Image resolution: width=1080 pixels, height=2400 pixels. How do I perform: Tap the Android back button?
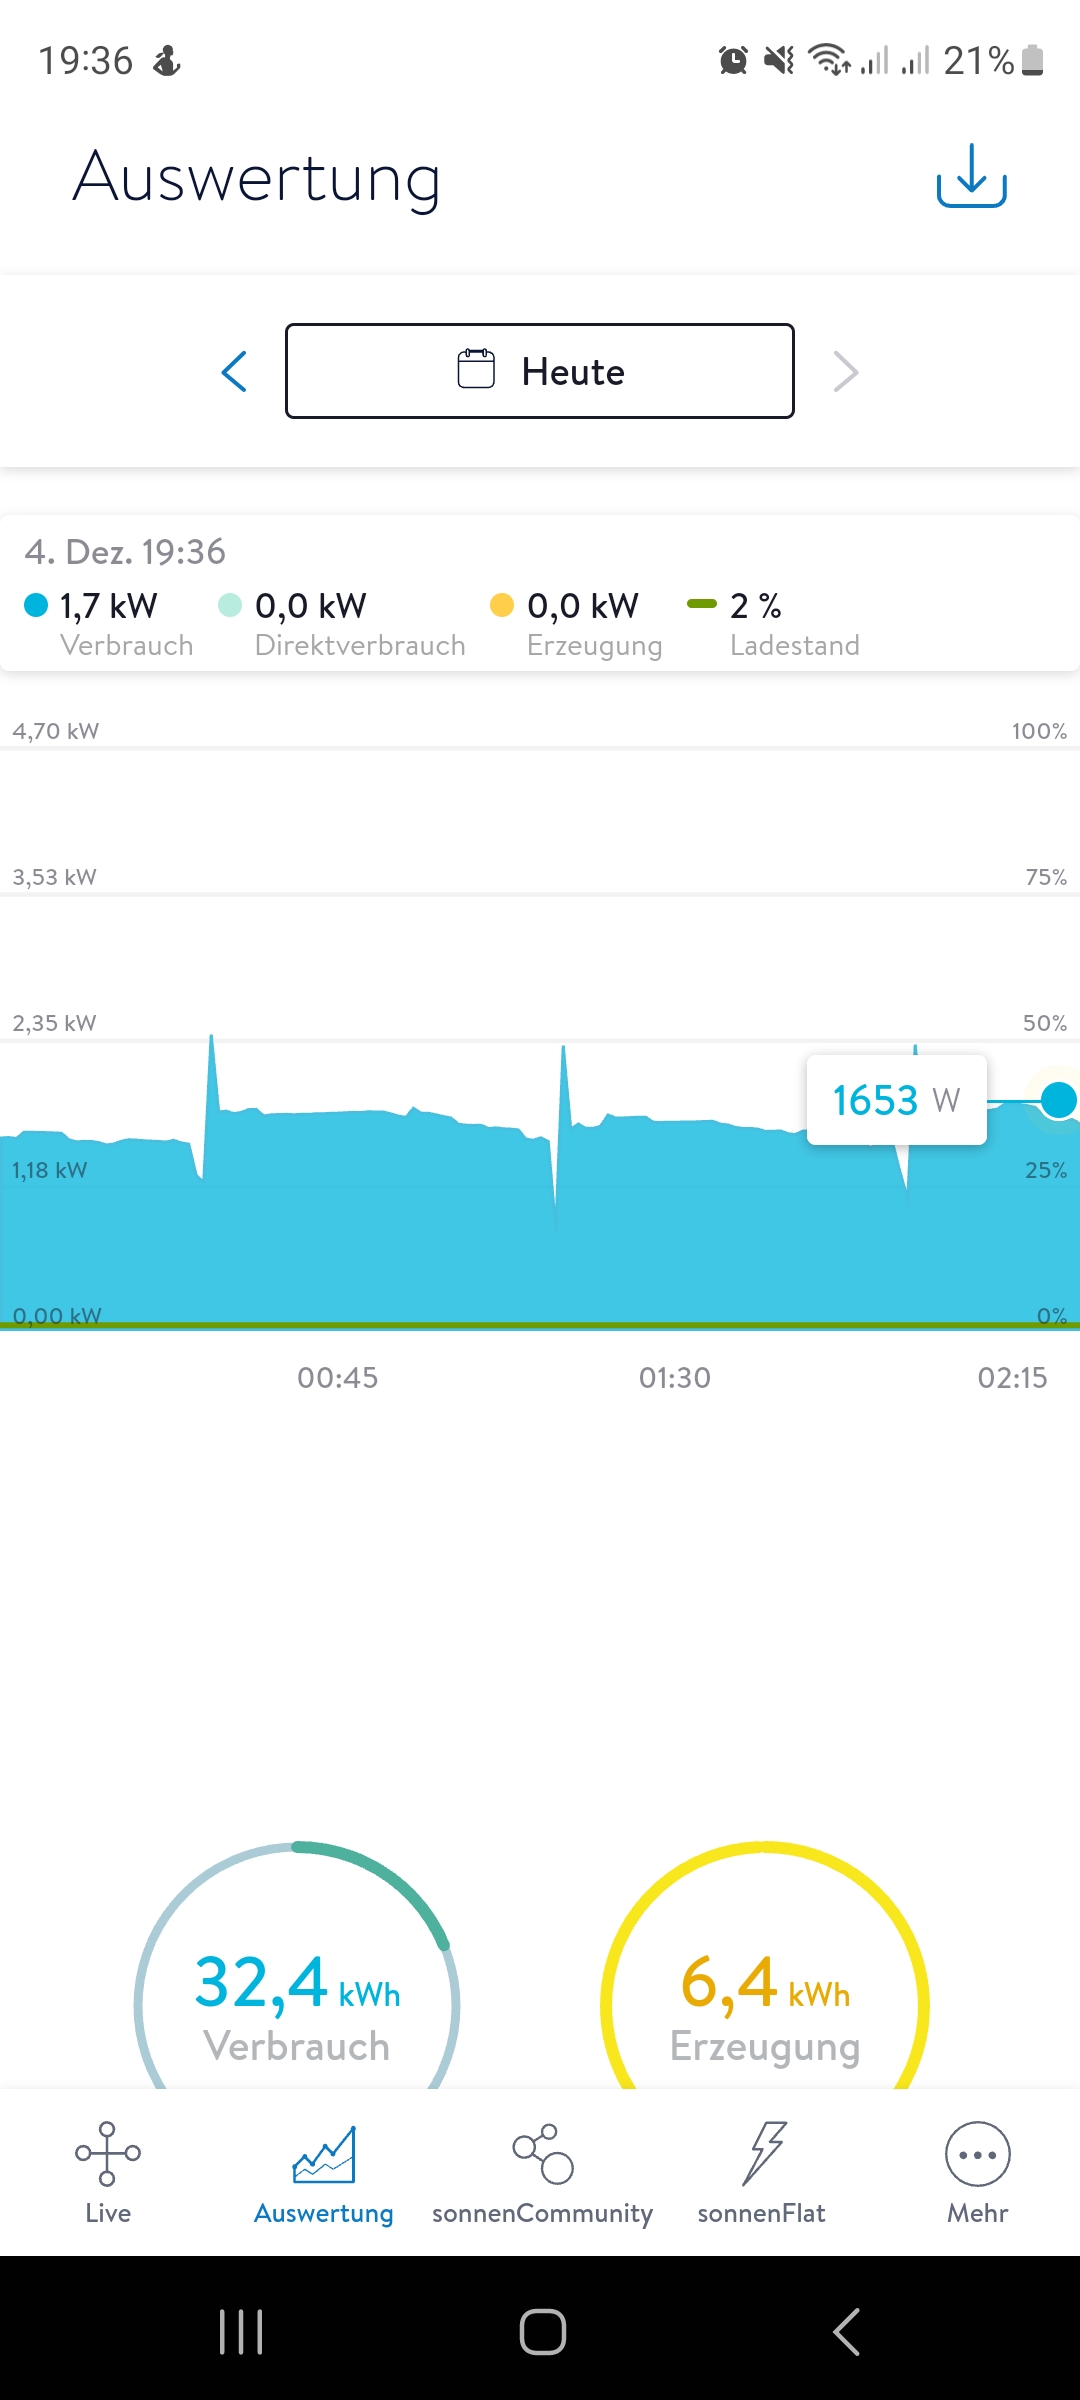coord(846,2332)
